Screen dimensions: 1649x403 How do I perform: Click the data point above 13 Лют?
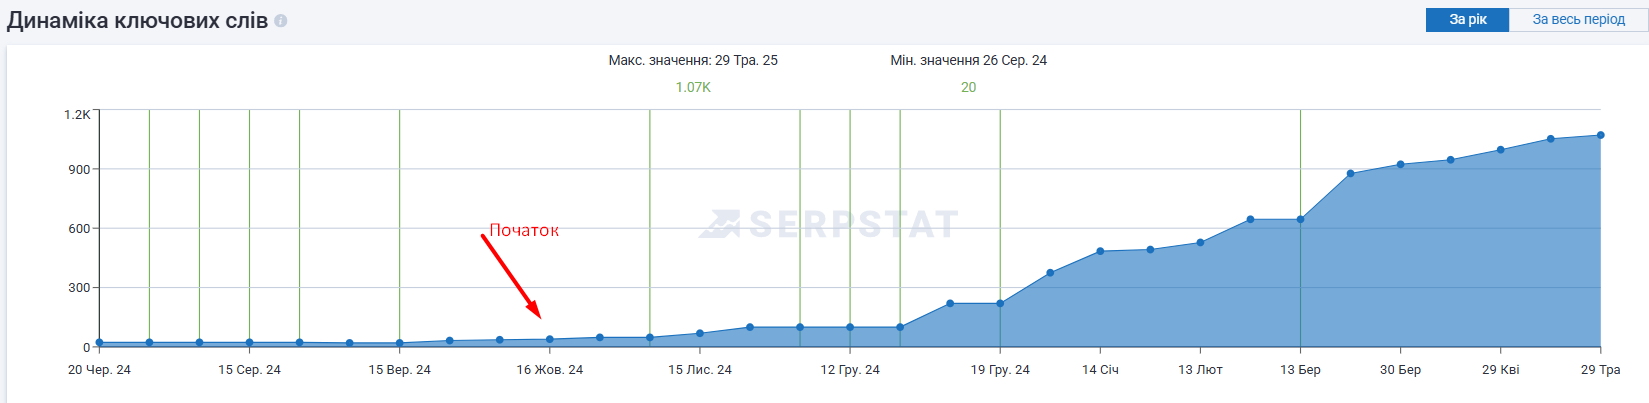tap(1200, 242)
